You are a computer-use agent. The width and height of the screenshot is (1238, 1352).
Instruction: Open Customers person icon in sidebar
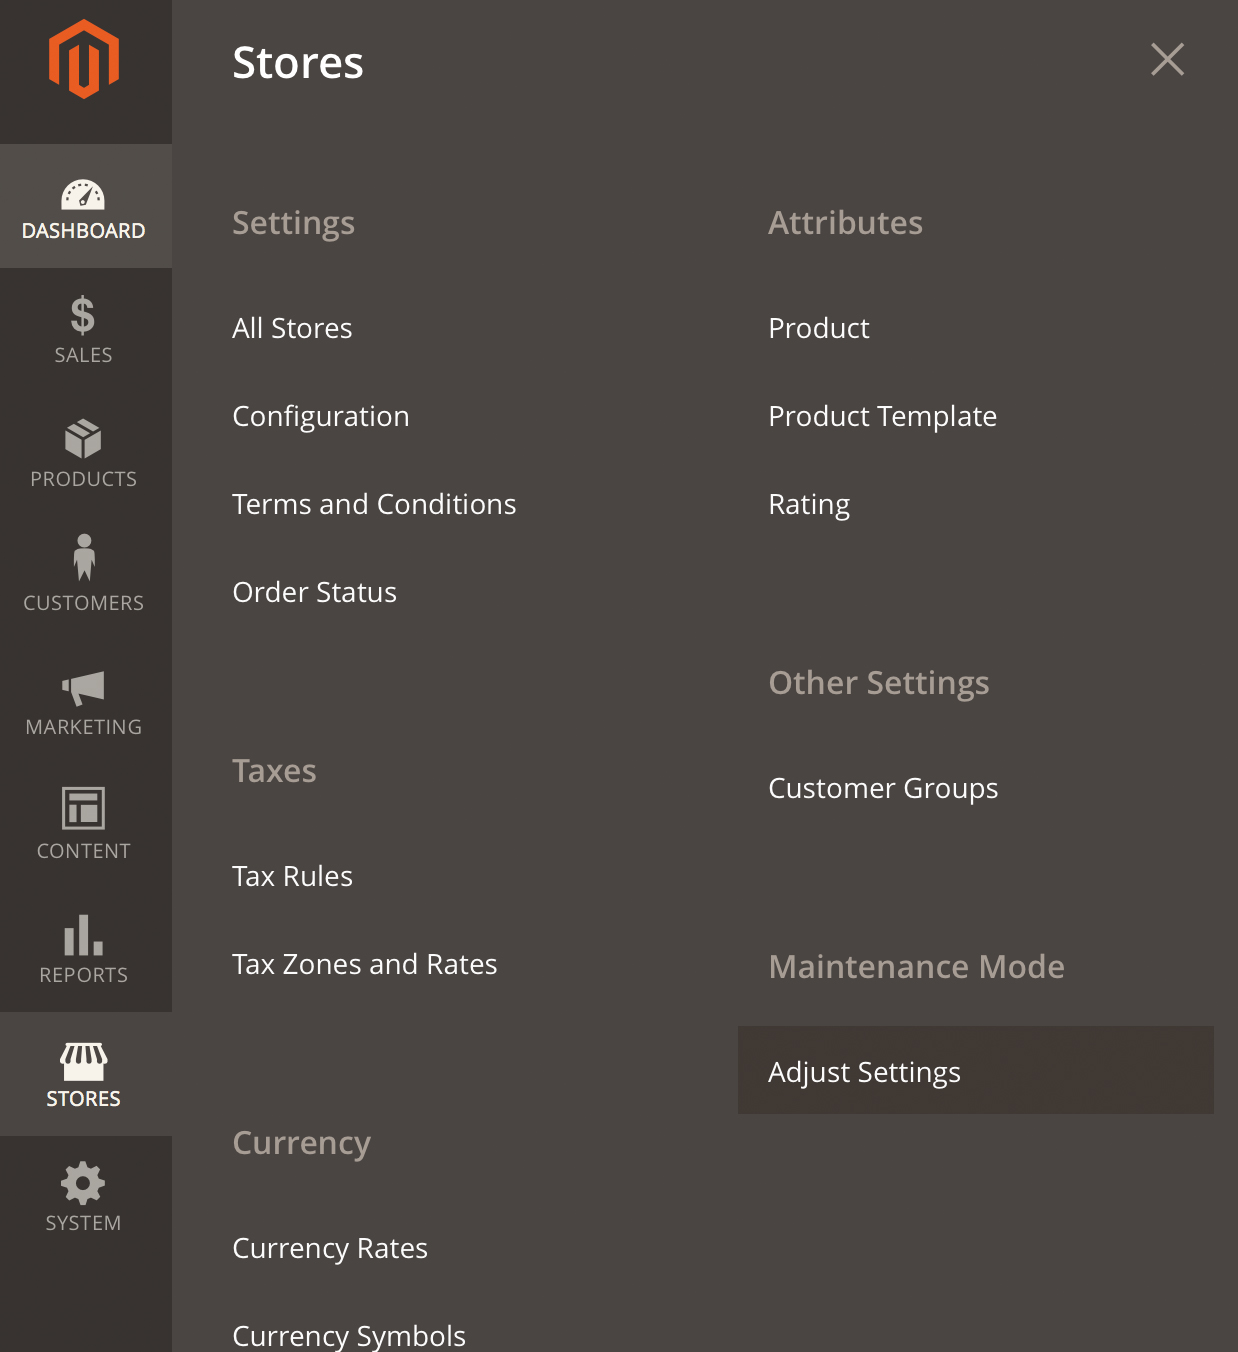pos(84,557)
